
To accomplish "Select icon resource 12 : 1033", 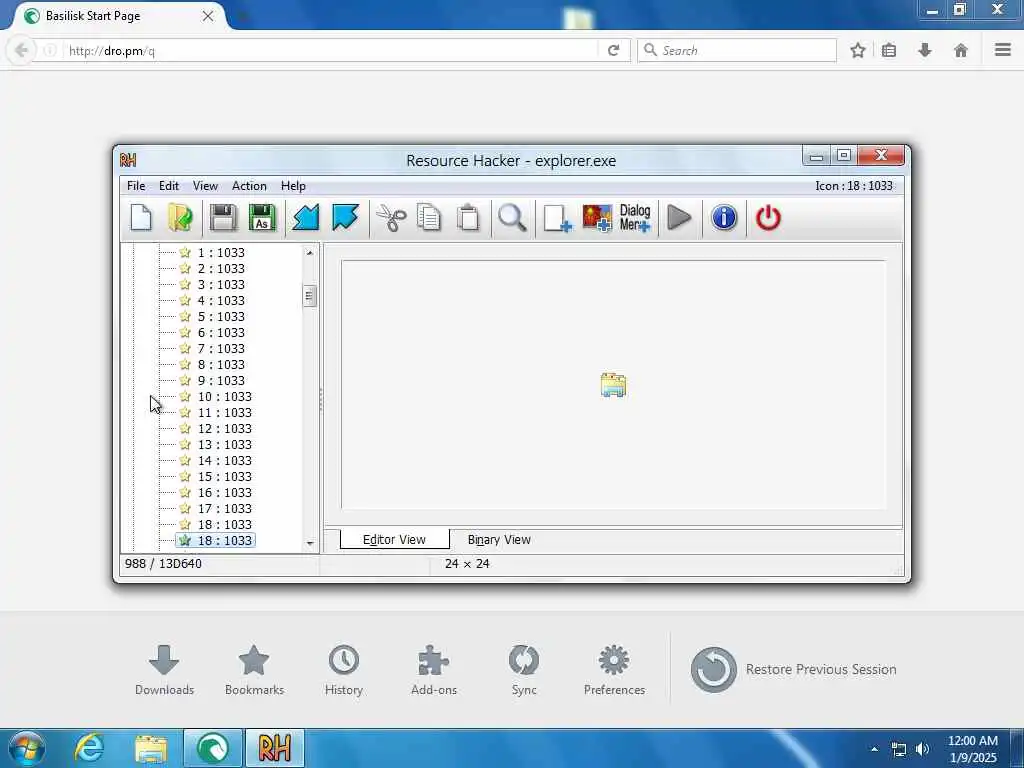I will coord(224,428).
